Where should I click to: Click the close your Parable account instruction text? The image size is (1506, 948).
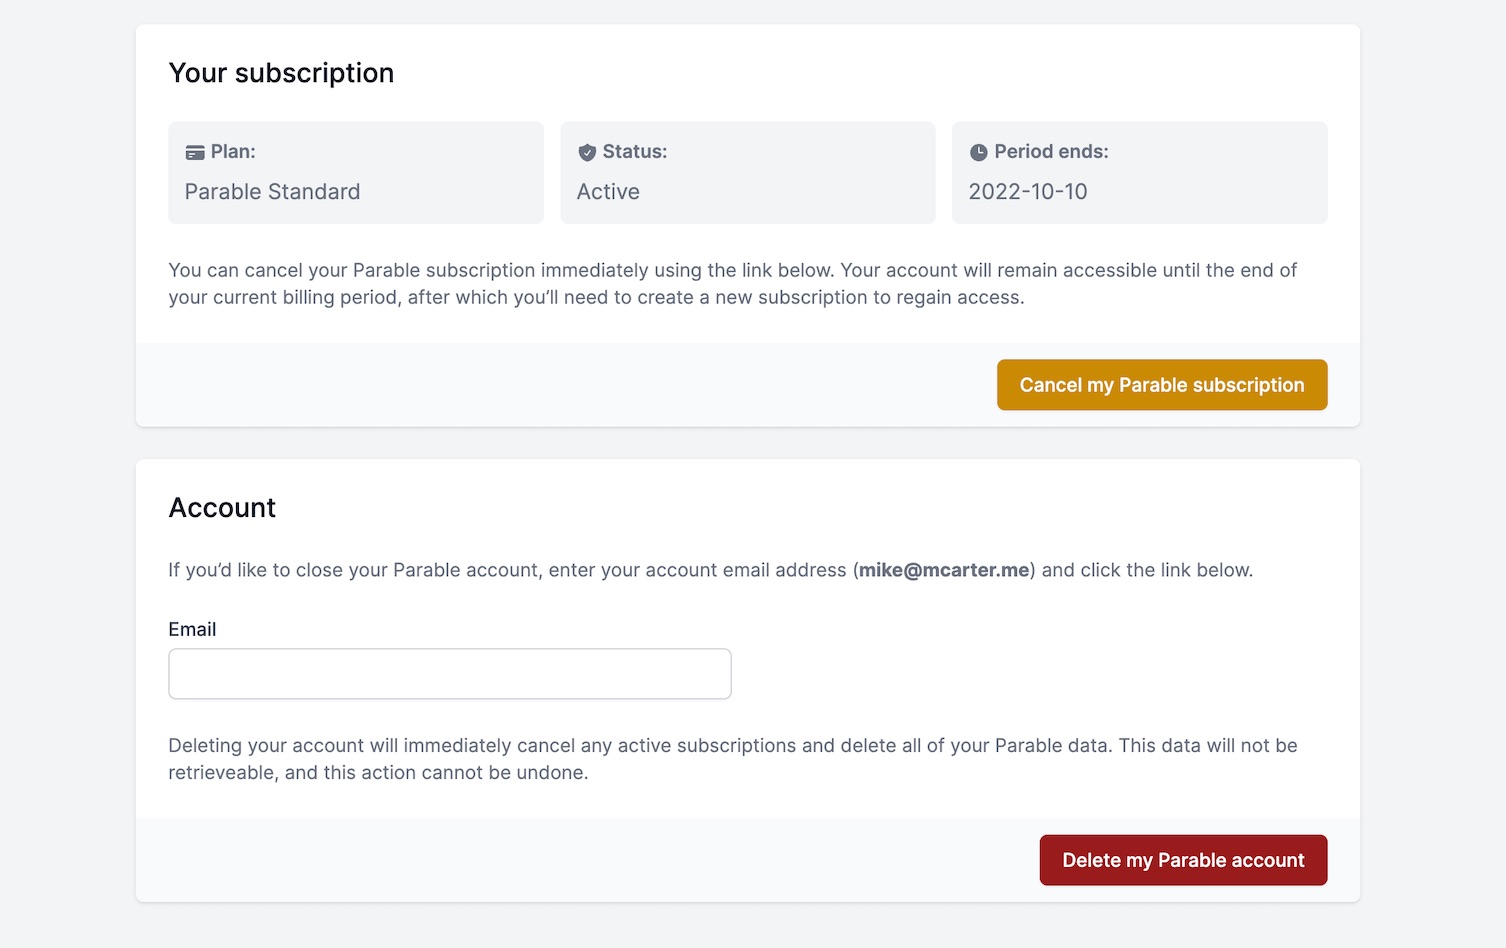click(710, 570)
